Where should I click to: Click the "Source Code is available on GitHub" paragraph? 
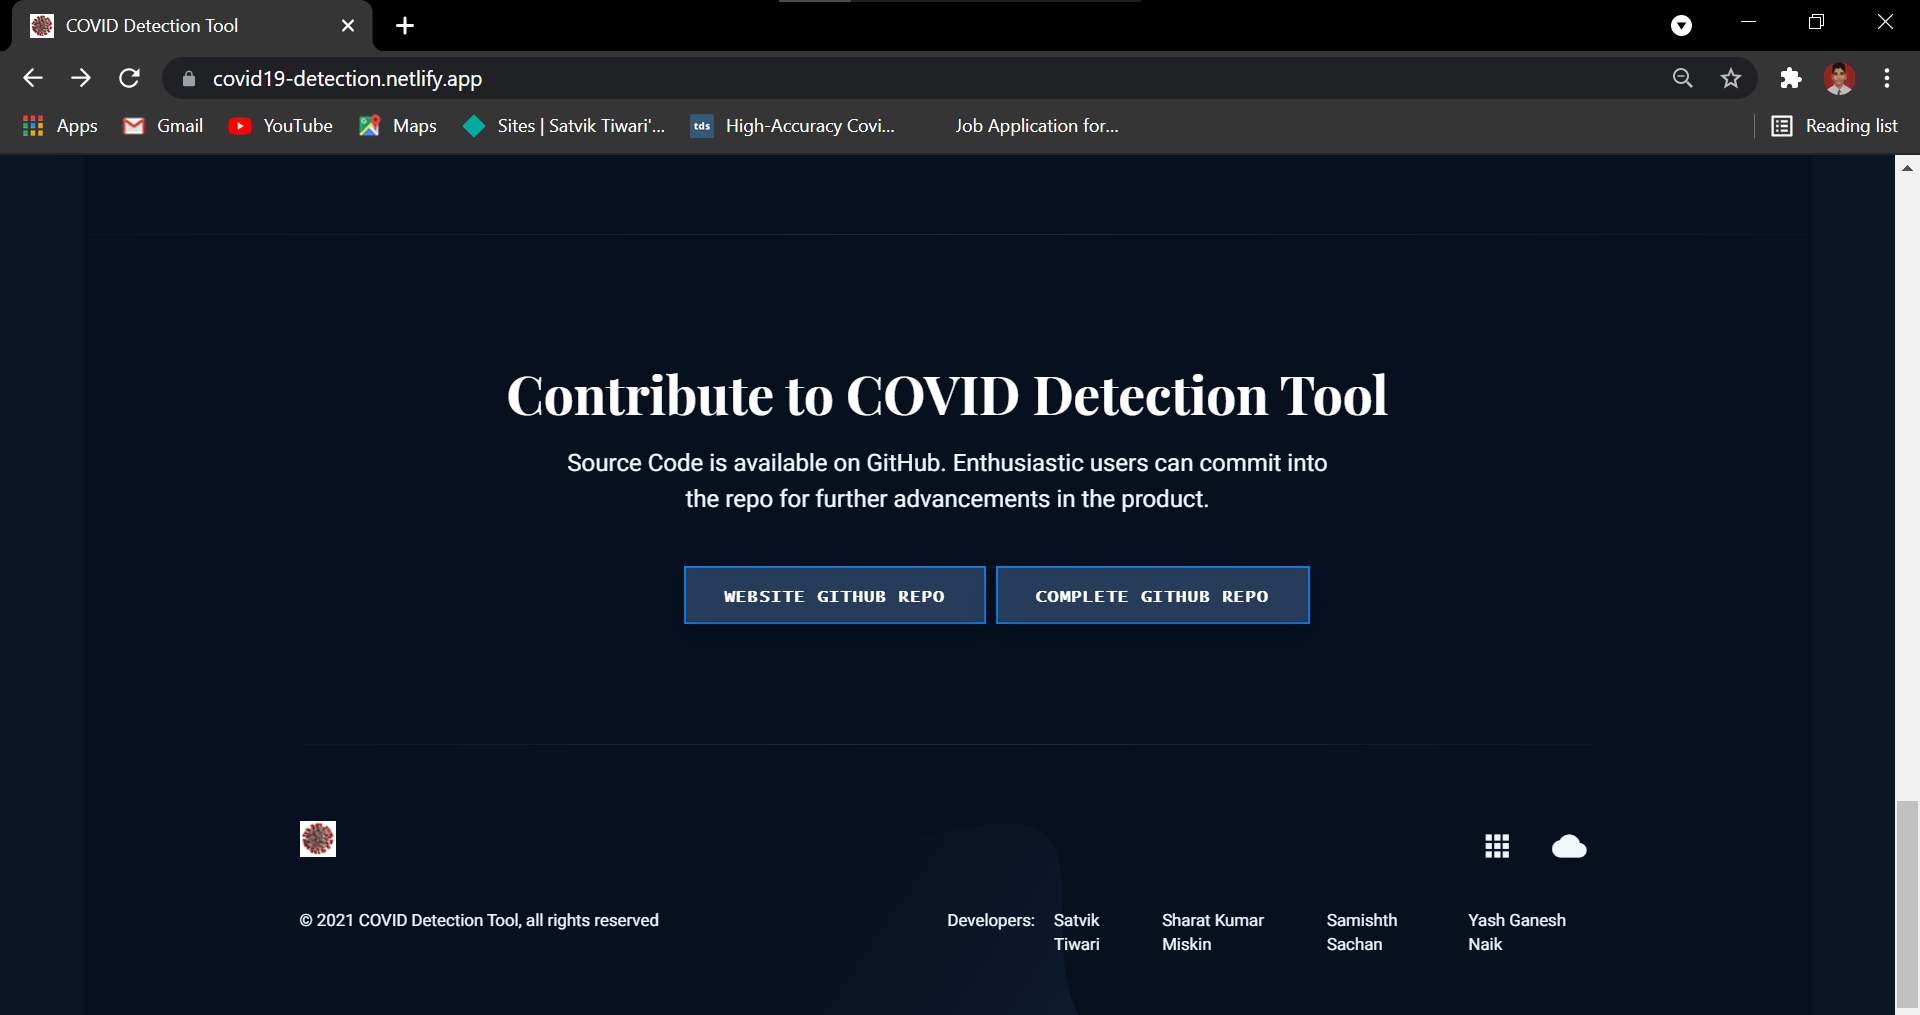(x=947, y=481)
